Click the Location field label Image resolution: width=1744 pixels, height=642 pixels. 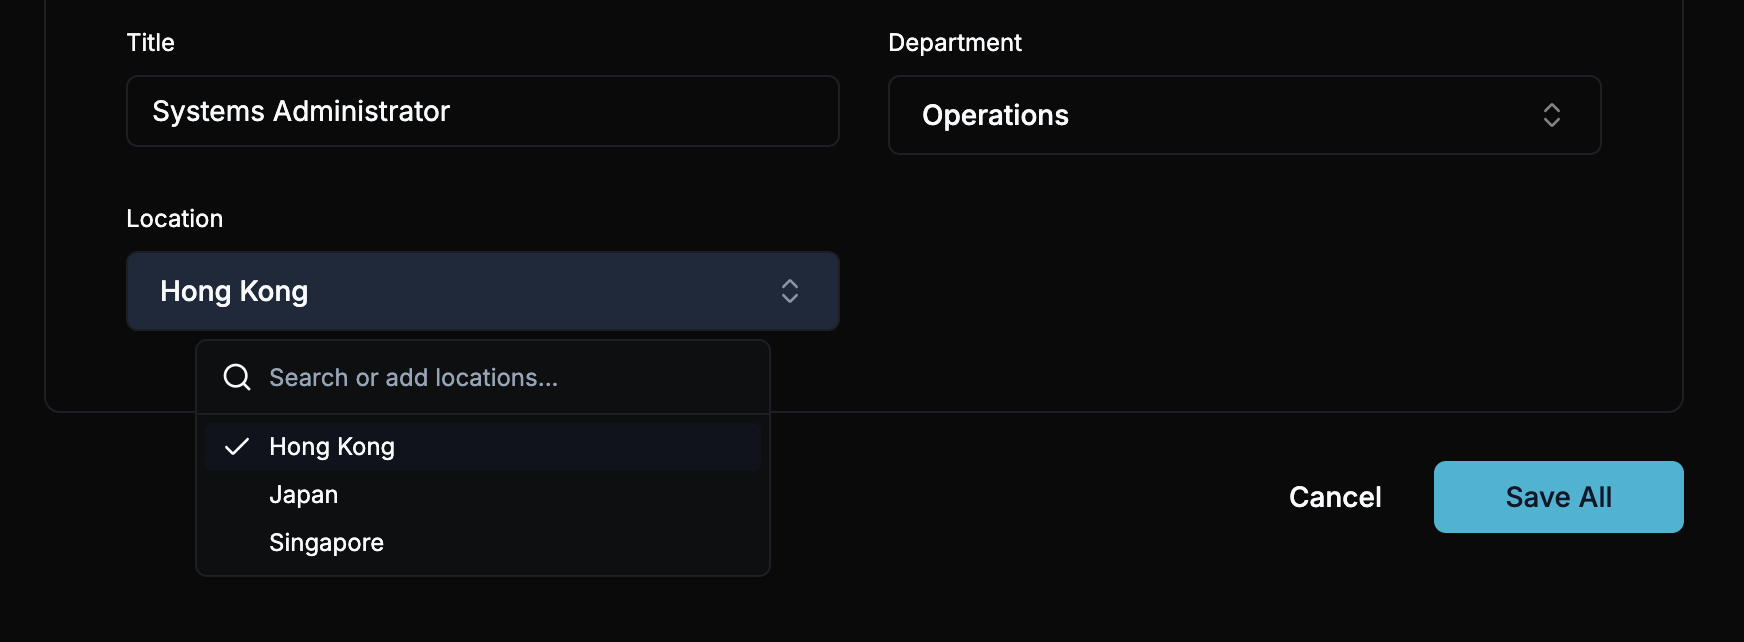click(174, 219)
